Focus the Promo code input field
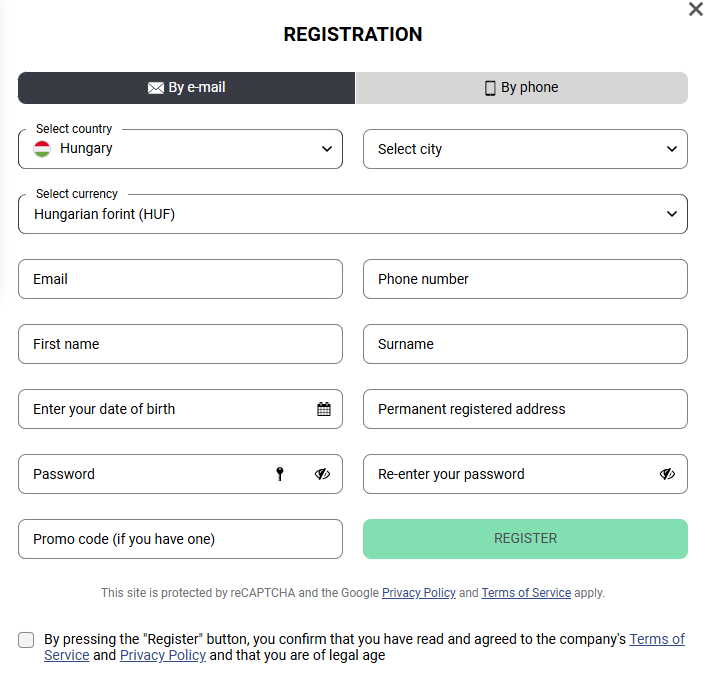The height and width of the screenshot is (689, 706). point(181,539)
